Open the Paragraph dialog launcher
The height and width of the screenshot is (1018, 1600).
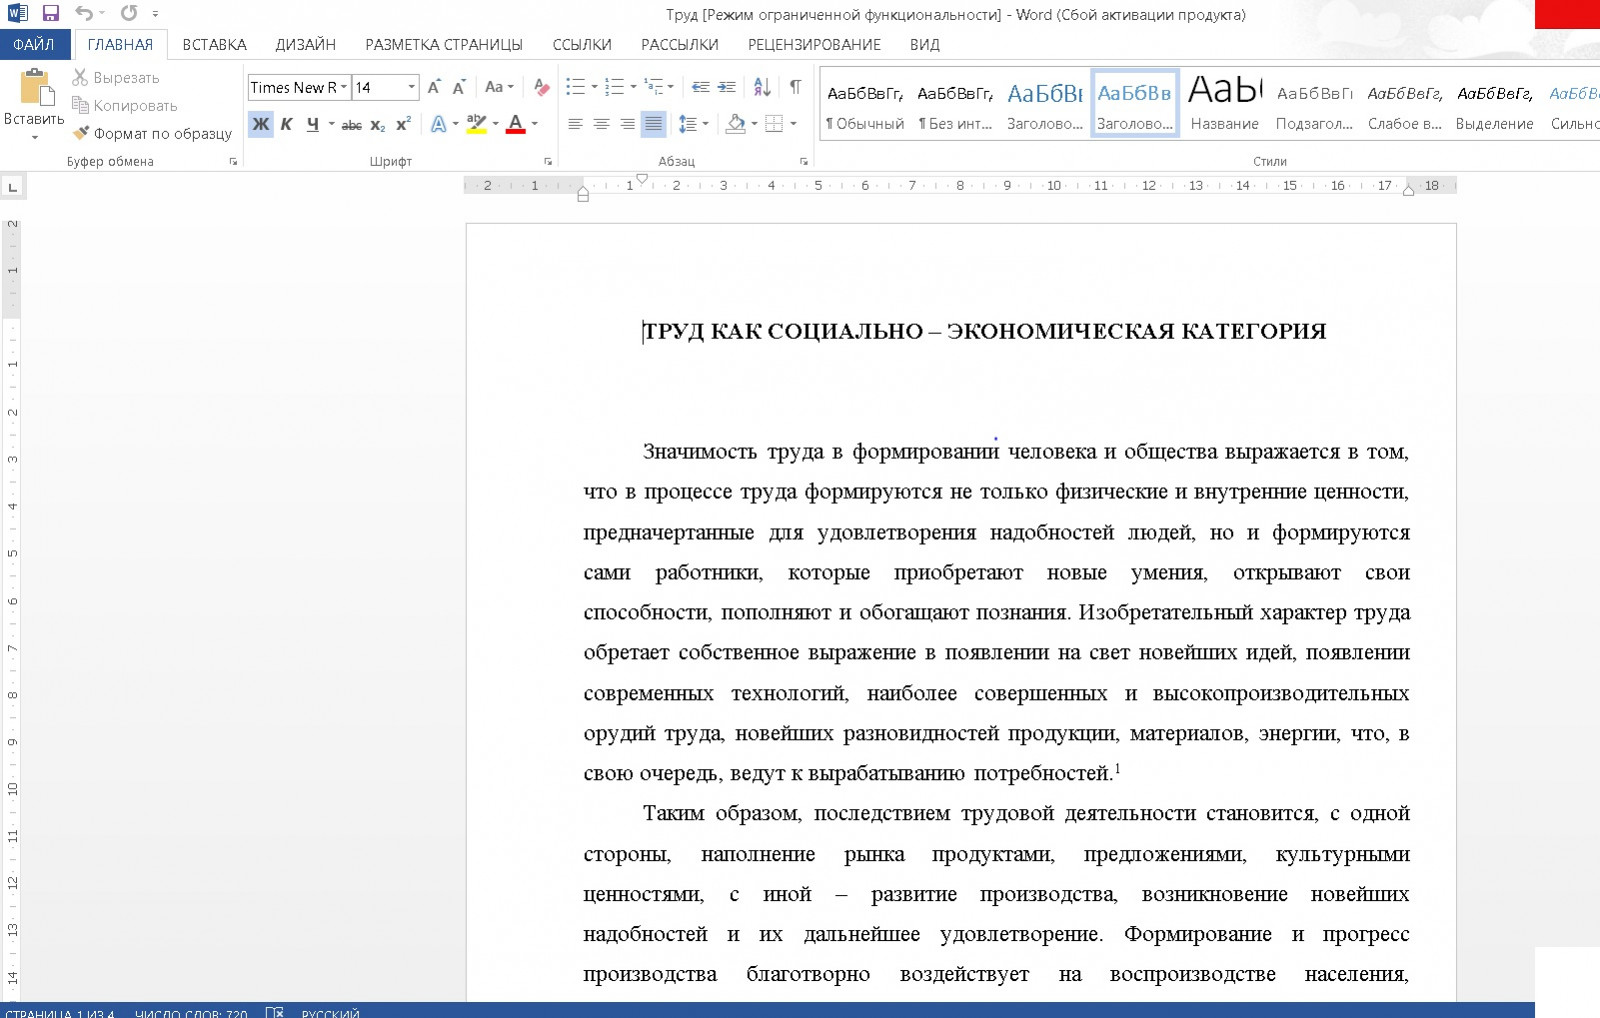pyautogui.click(x=804, y=161)
